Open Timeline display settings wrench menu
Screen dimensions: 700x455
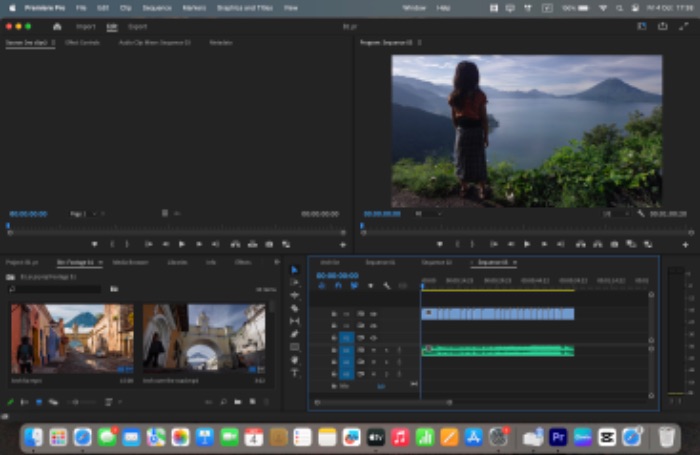[387, 286]
